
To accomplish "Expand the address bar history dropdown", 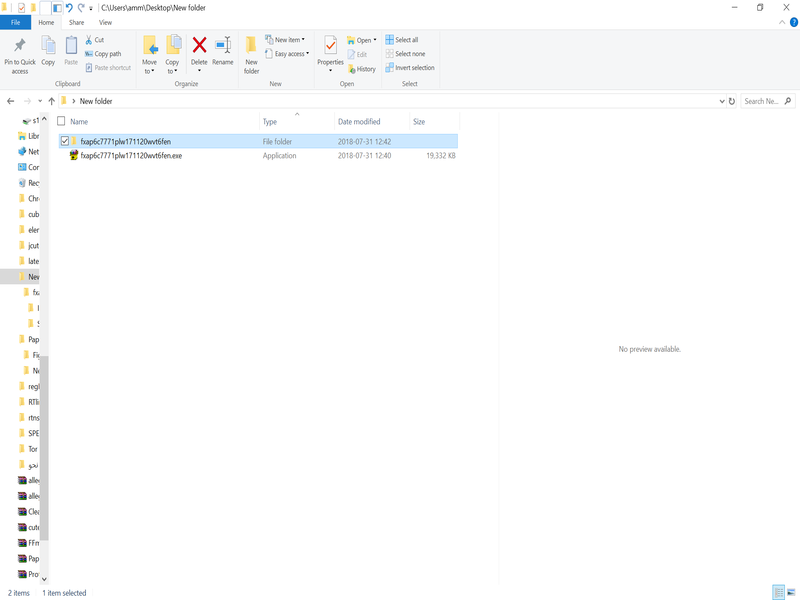I will point(723,101).
